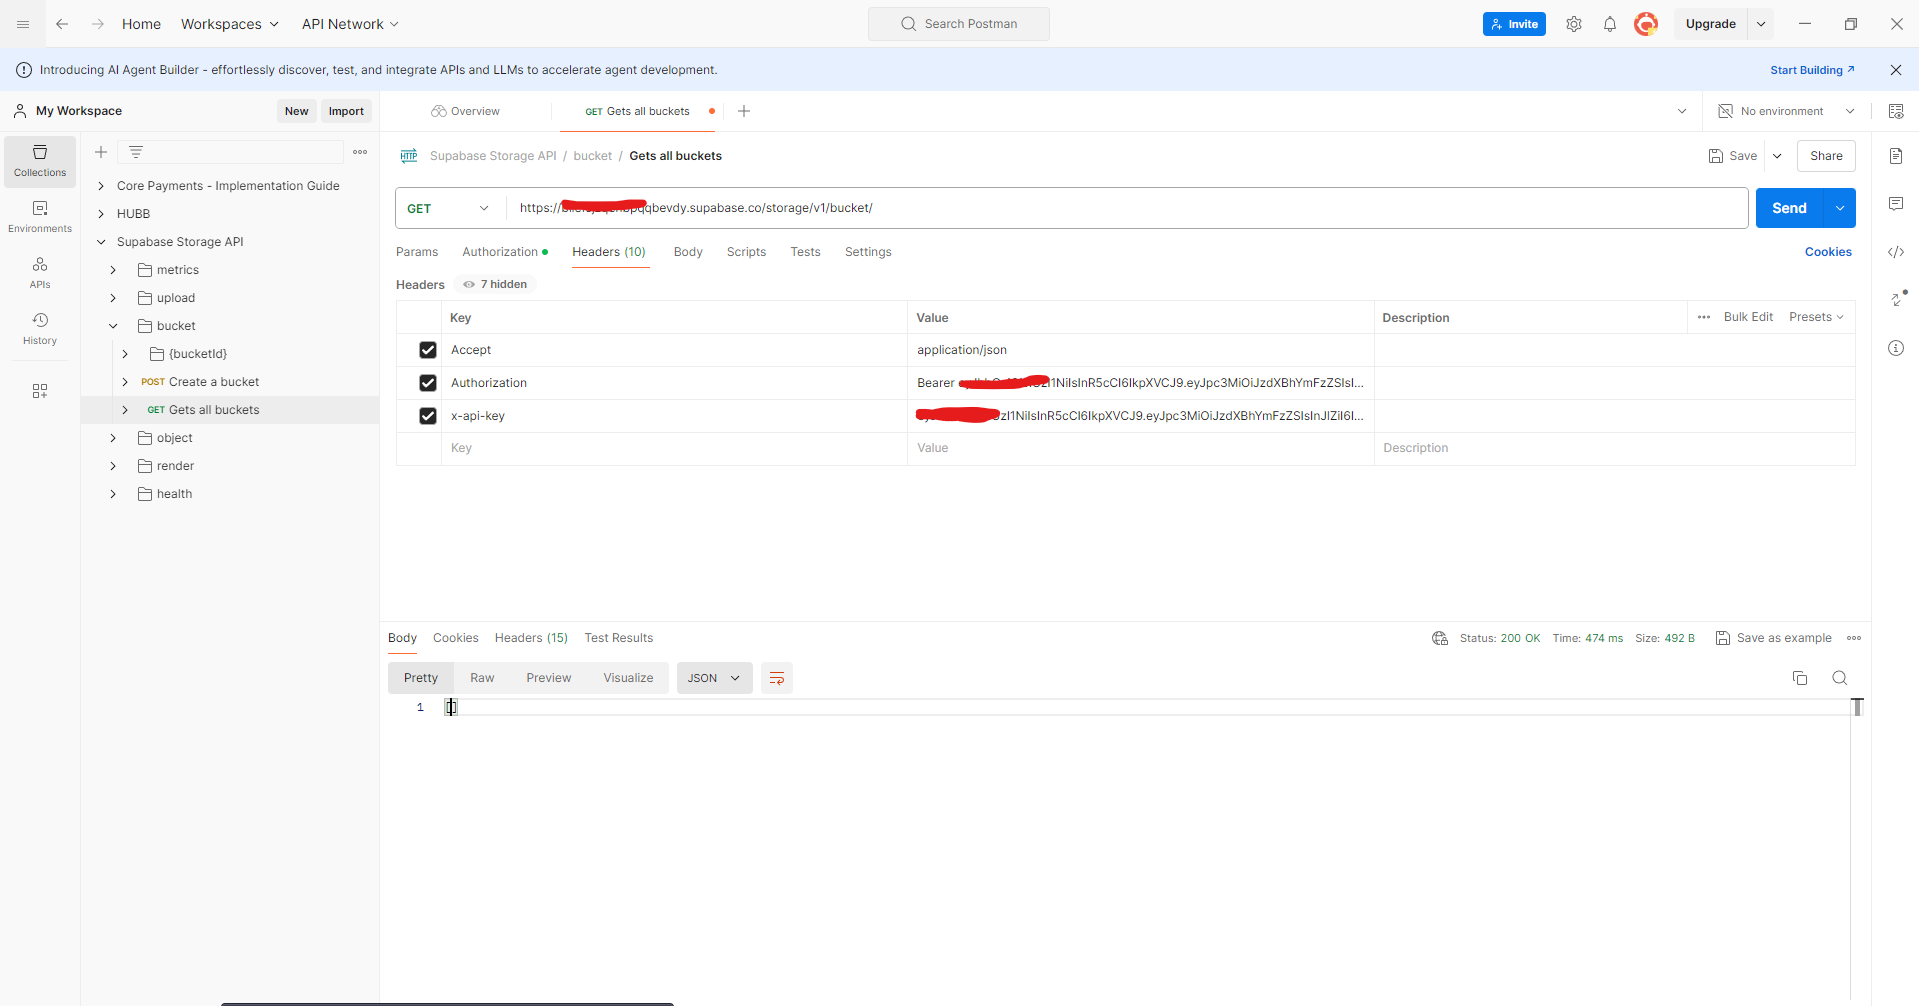Open the code snippet panel
The width and height of the screenshot is (1919, 1006).
(x=1896, y=252)
